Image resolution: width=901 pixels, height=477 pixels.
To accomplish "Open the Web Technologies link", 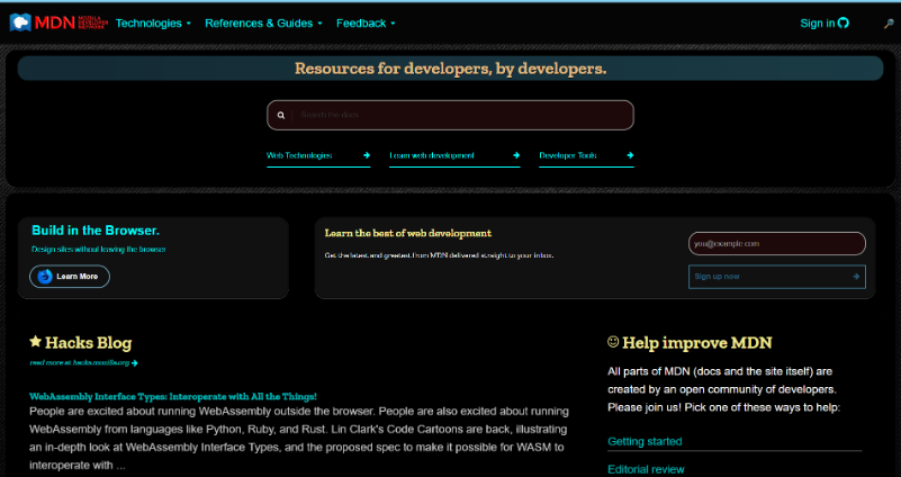I will coord(318,156).
